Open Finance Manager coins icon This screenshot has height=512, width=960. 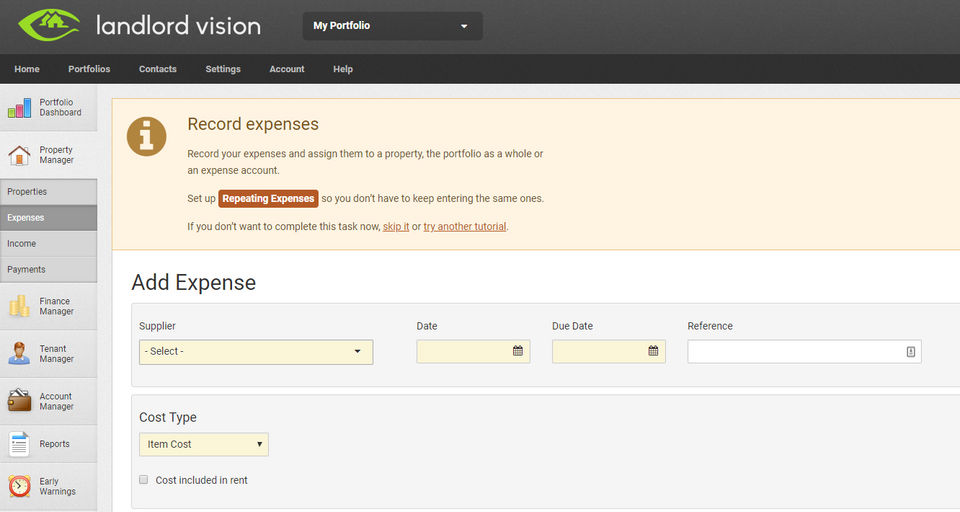[20, 306]
